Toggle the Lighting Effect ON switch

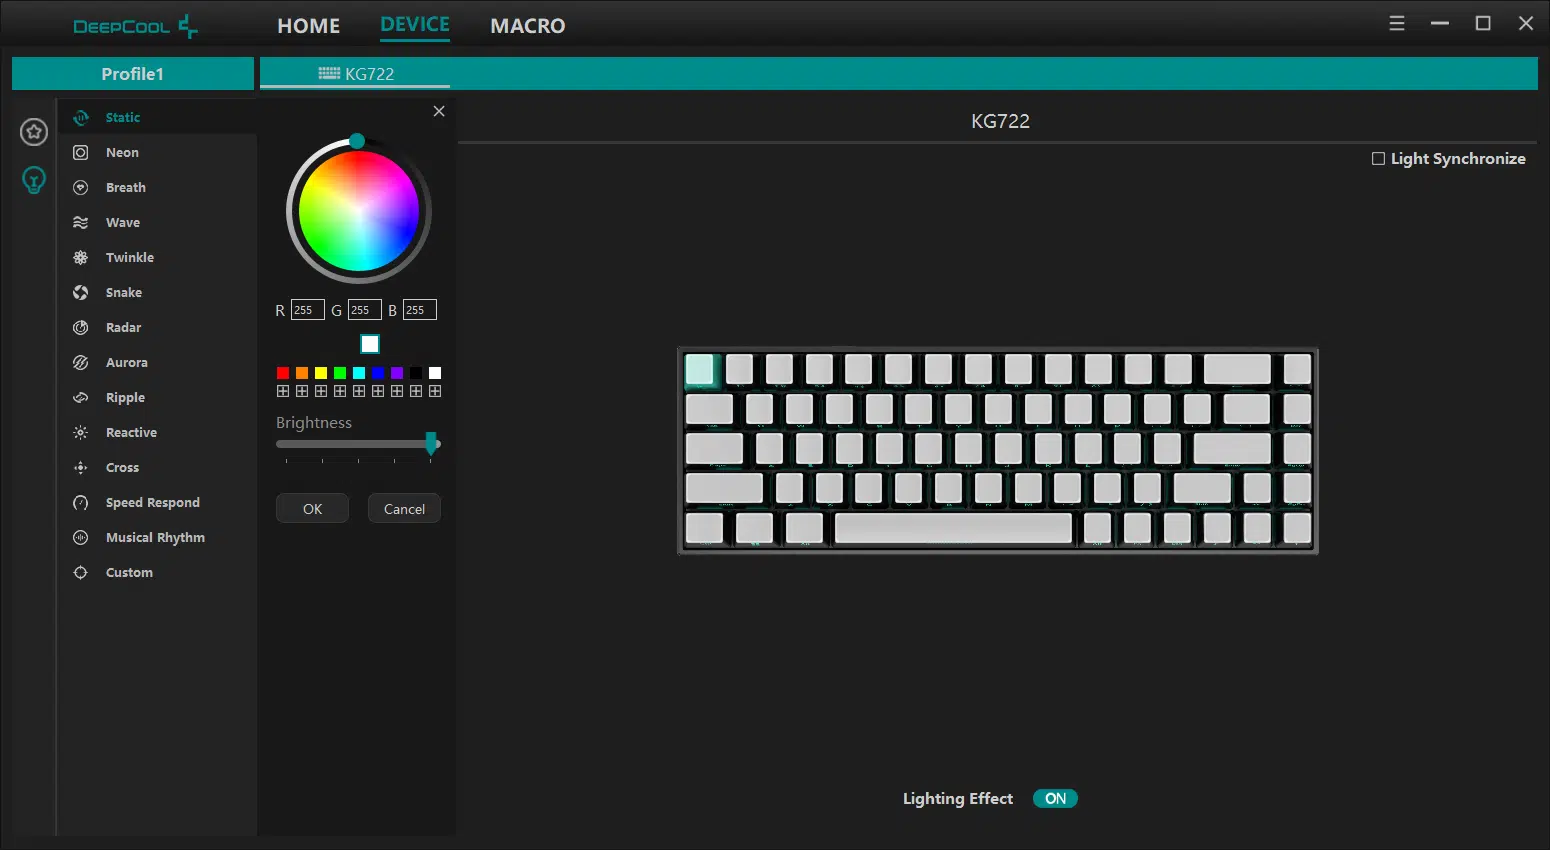(1055, 798)
